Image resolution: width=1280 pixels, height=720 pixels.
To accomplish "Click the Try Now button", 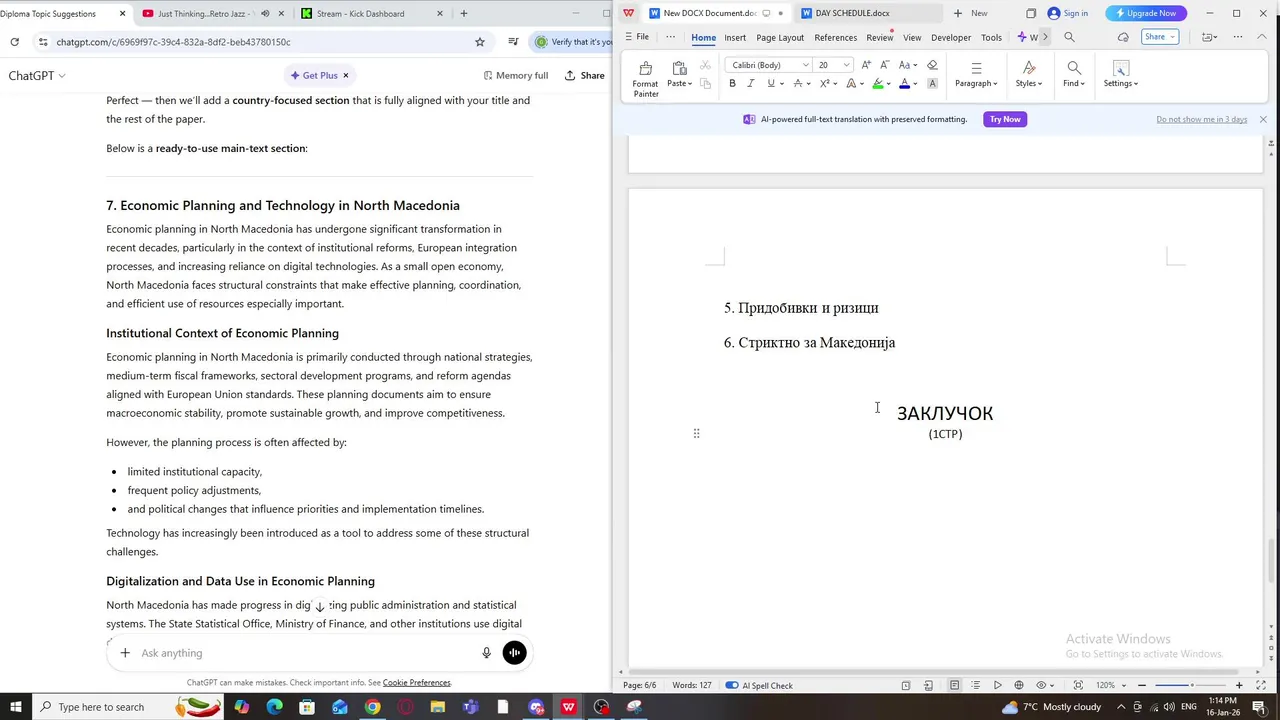I will [1005, 119].
